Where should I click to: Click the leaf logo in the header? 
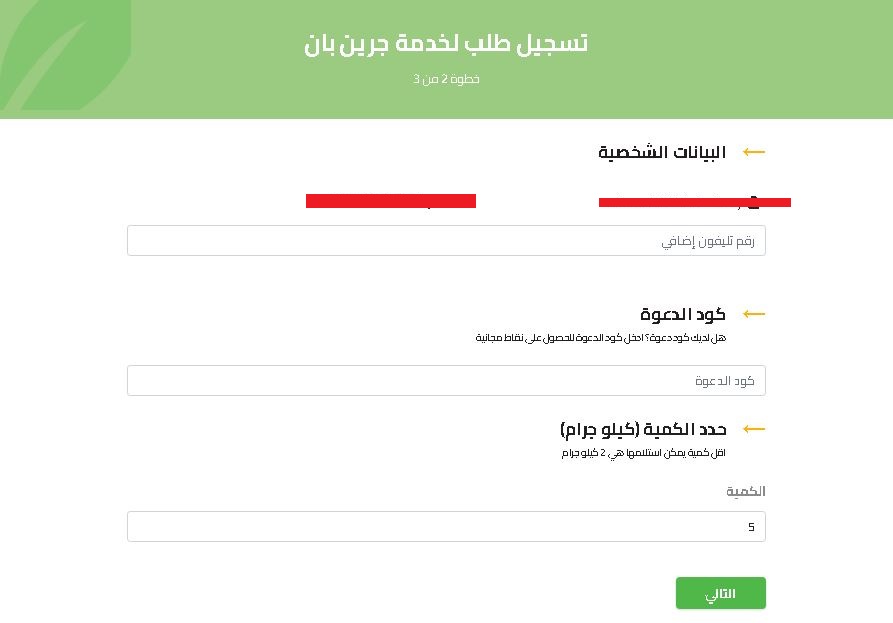[x=60, y=55]
